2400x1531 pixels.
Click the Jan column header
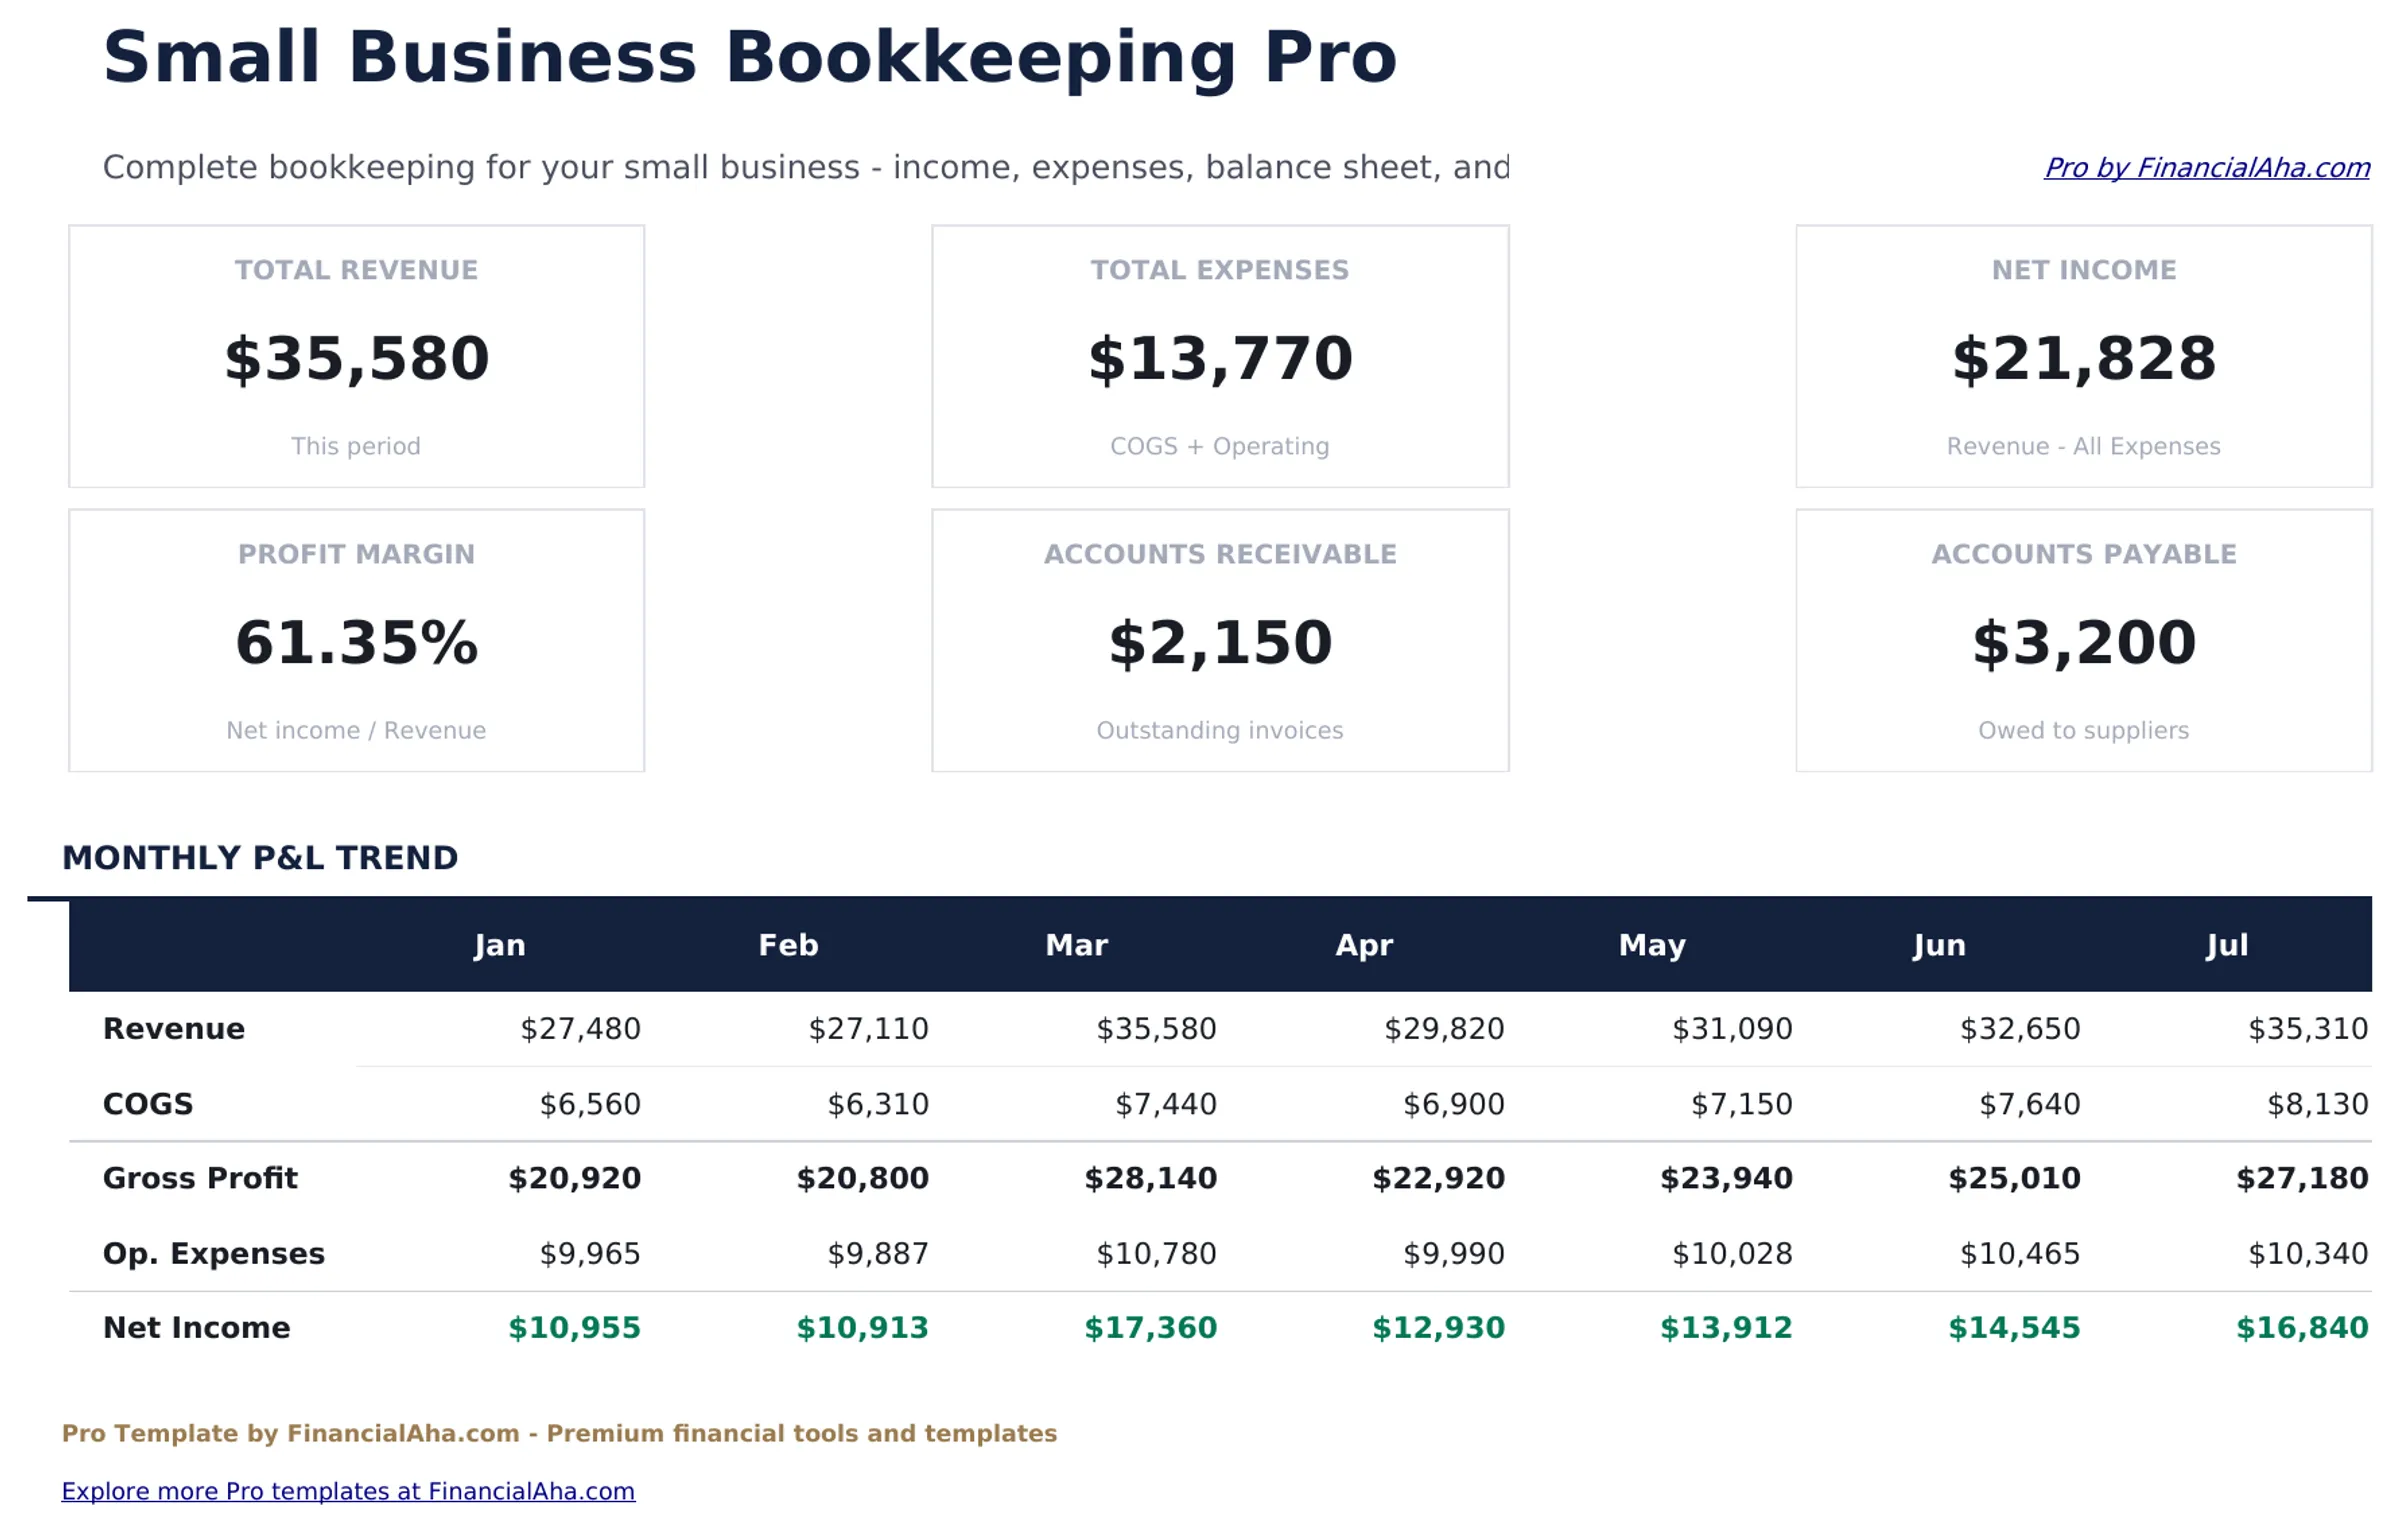coord(500,944)
